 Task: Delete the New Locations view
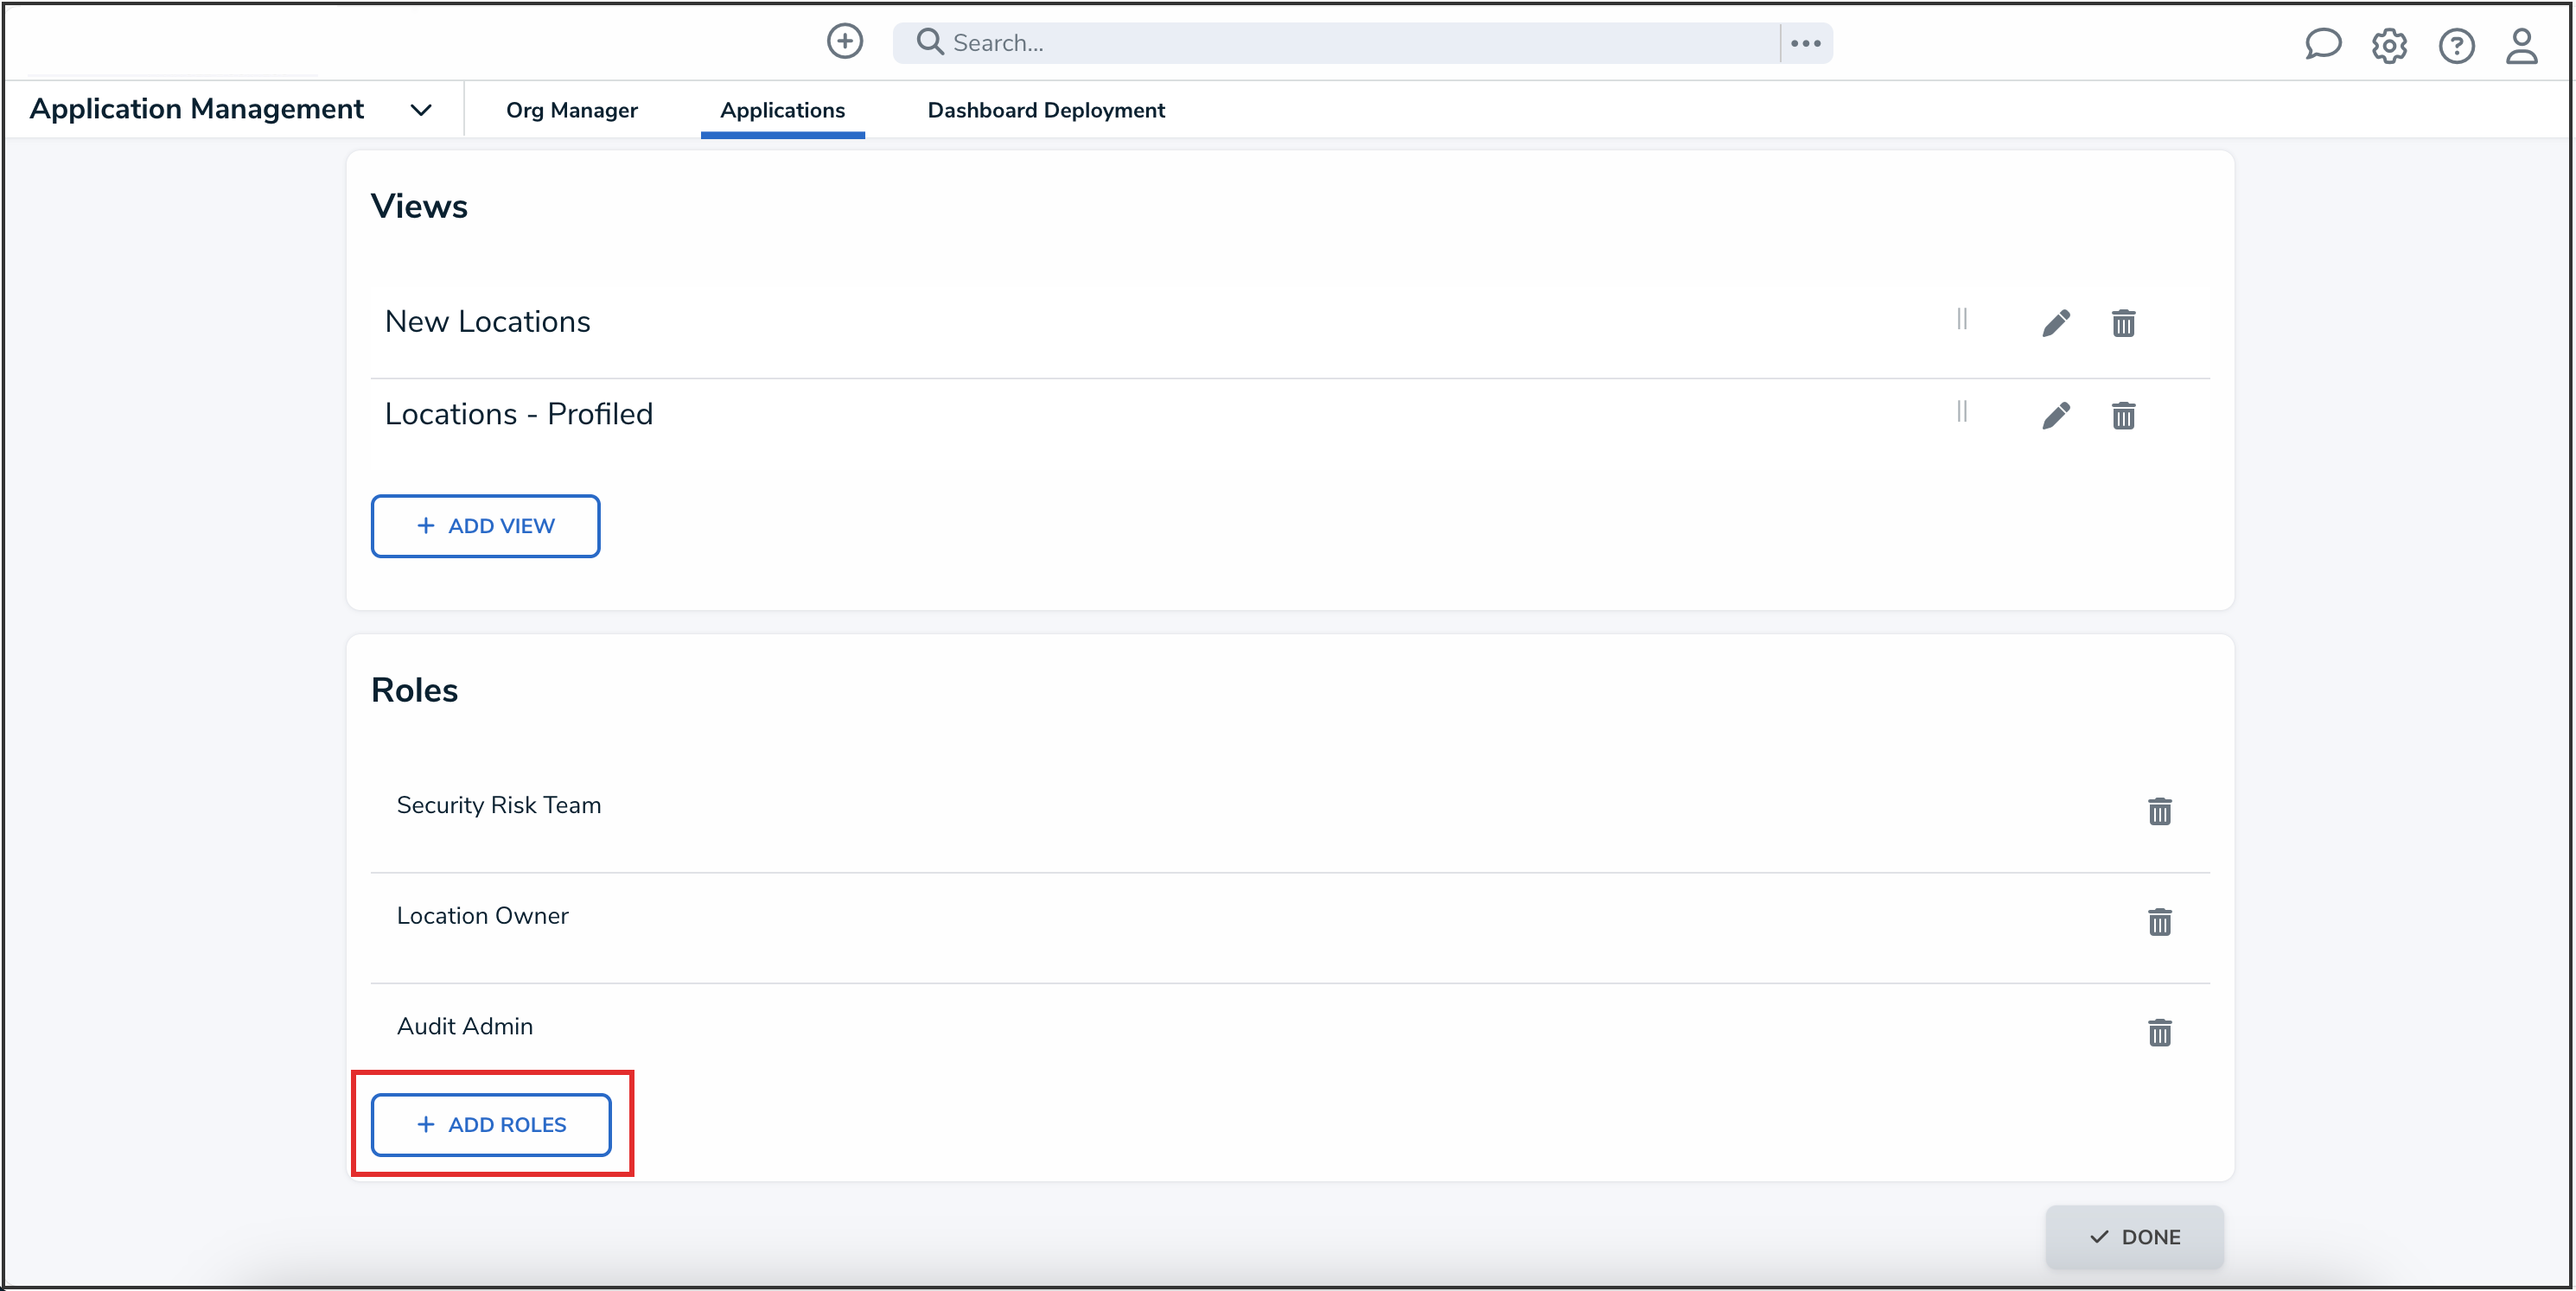[x=2123, y=323]
